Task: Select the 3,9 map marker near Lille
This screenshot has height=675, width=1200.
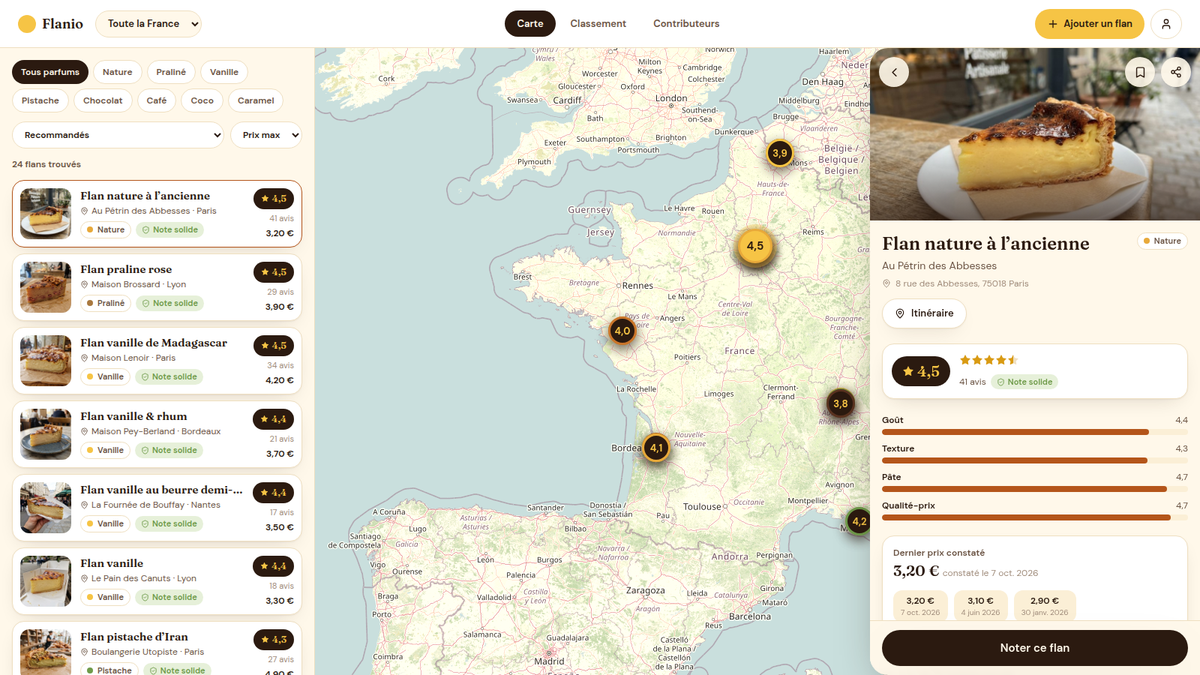Action: point(780,153)
